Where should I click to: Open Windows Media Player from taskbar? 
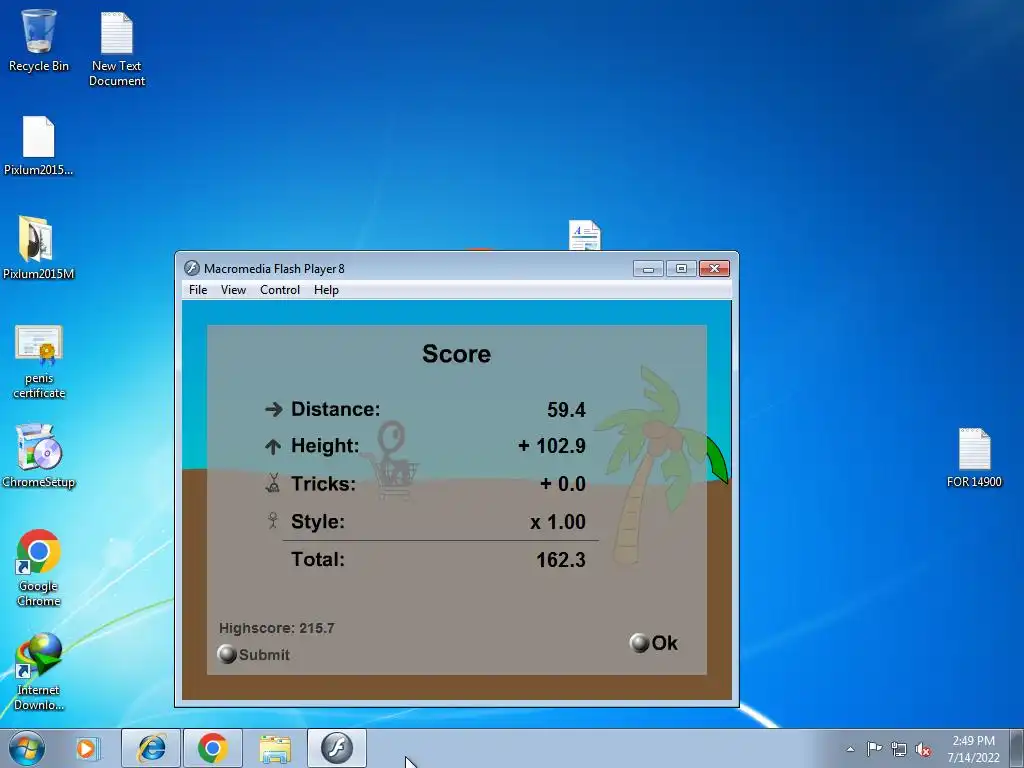click(x=86, y=748)
